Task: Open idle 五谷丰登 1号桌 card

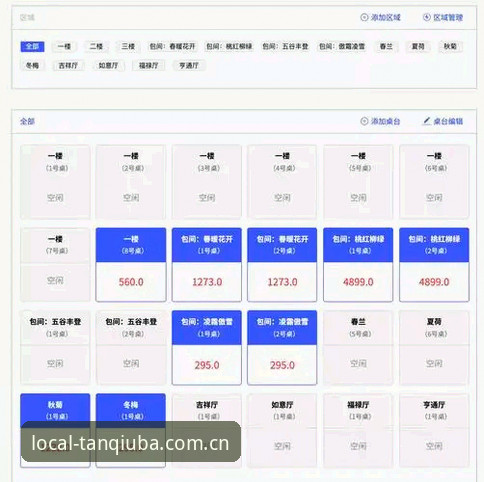Action: [x=55, y=348]
